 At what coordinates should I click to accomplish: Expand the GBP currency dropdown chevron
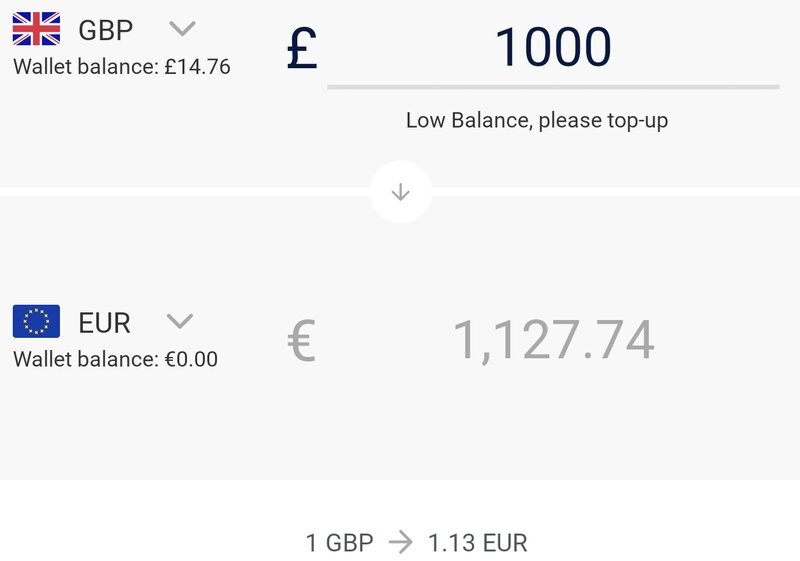pos(182,29)
